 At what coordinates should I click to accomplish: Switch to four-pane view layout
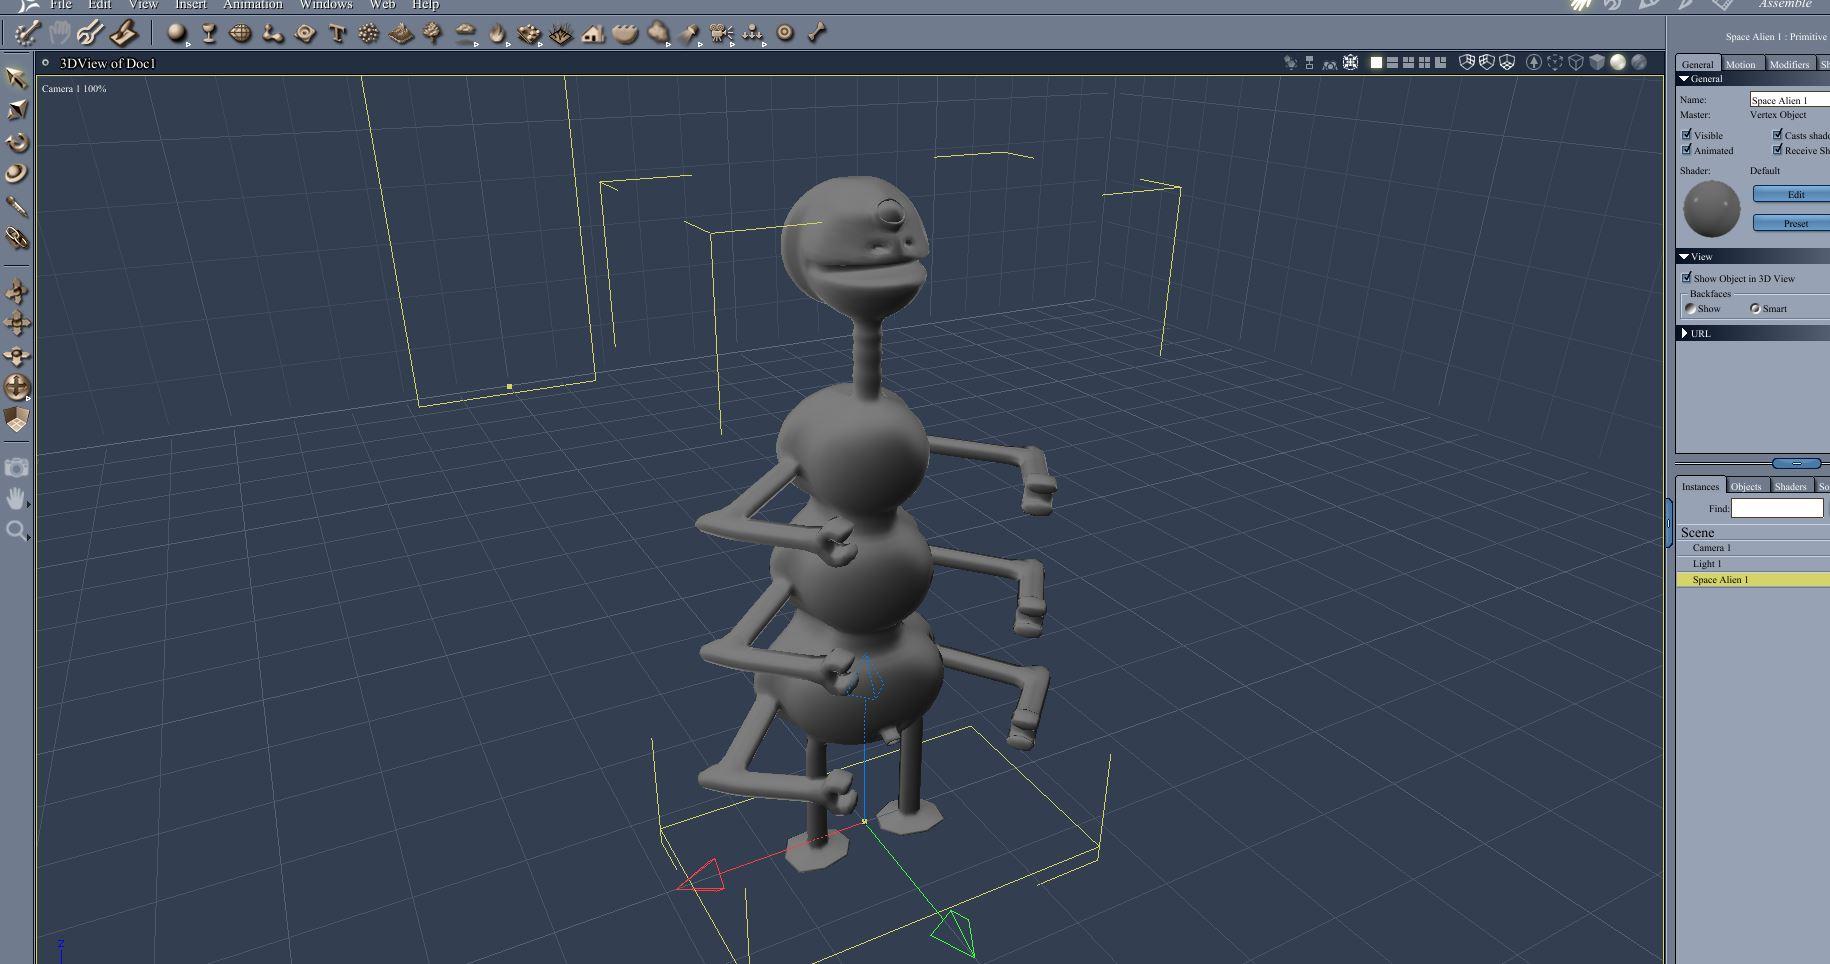click(1424, 62)
